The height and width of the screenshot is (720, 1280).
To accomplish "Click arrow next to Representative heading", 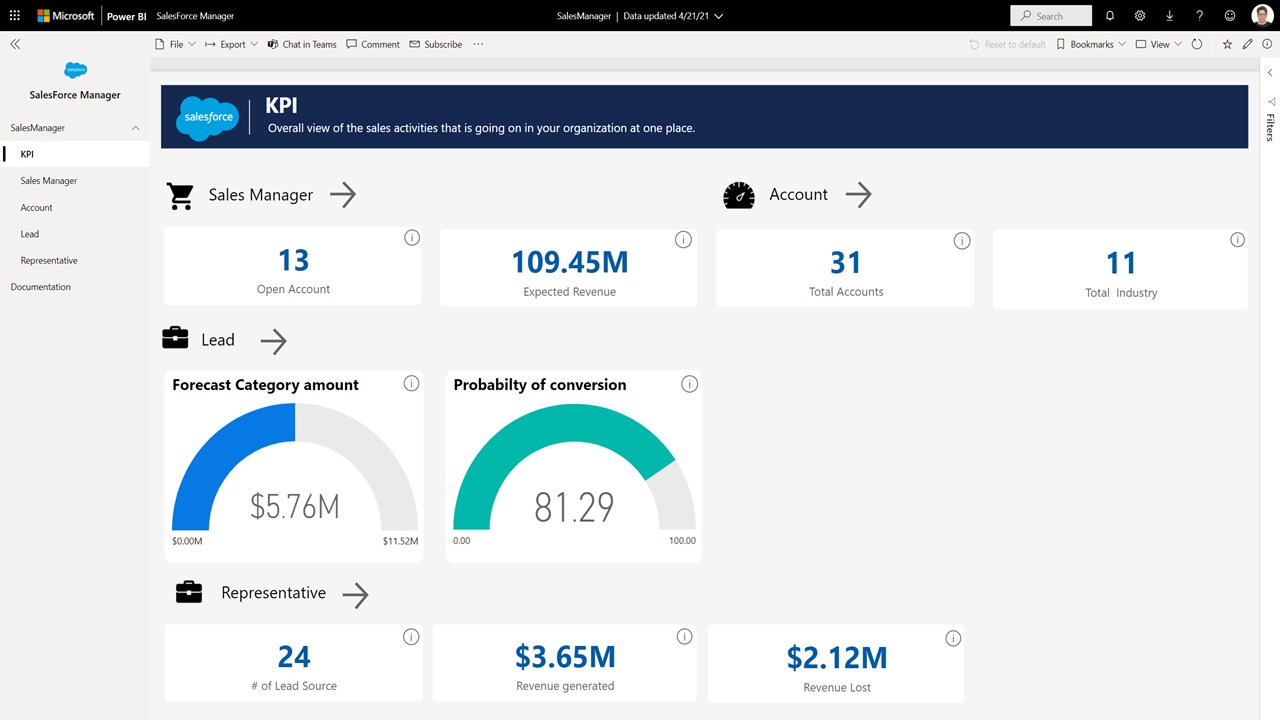I will (x=355, y=595).
